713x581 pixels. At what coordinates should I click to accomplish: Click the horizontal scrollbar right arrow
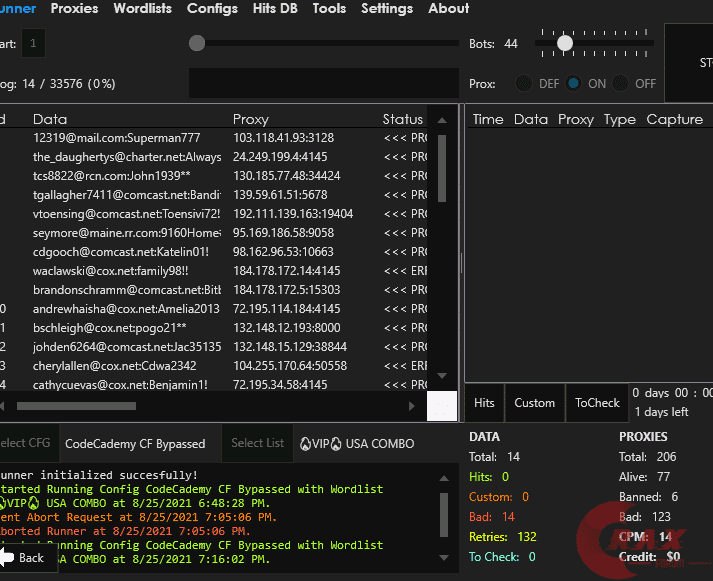pos(411,406)
